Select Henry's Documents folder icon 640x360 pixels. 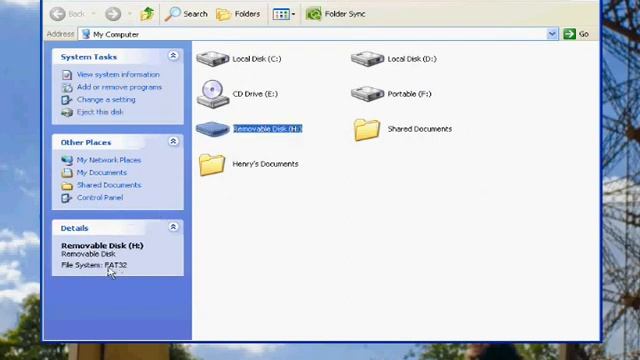[x=212, y=164]
